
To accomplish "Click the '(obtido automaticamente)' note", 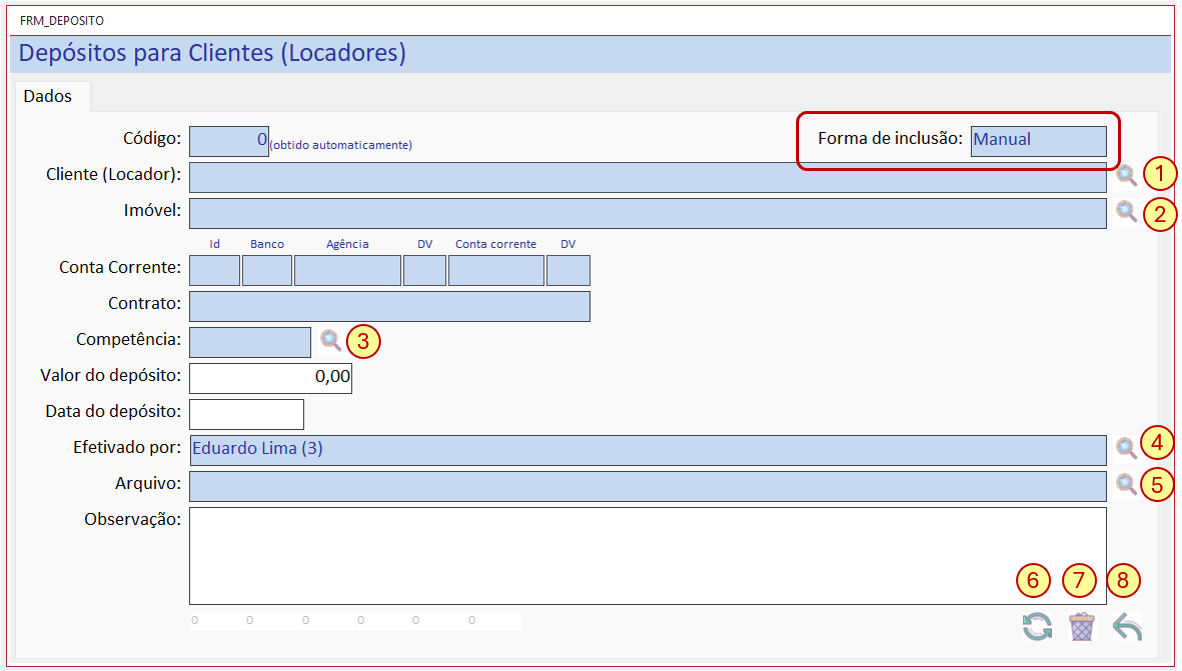I will click(341, 145).
